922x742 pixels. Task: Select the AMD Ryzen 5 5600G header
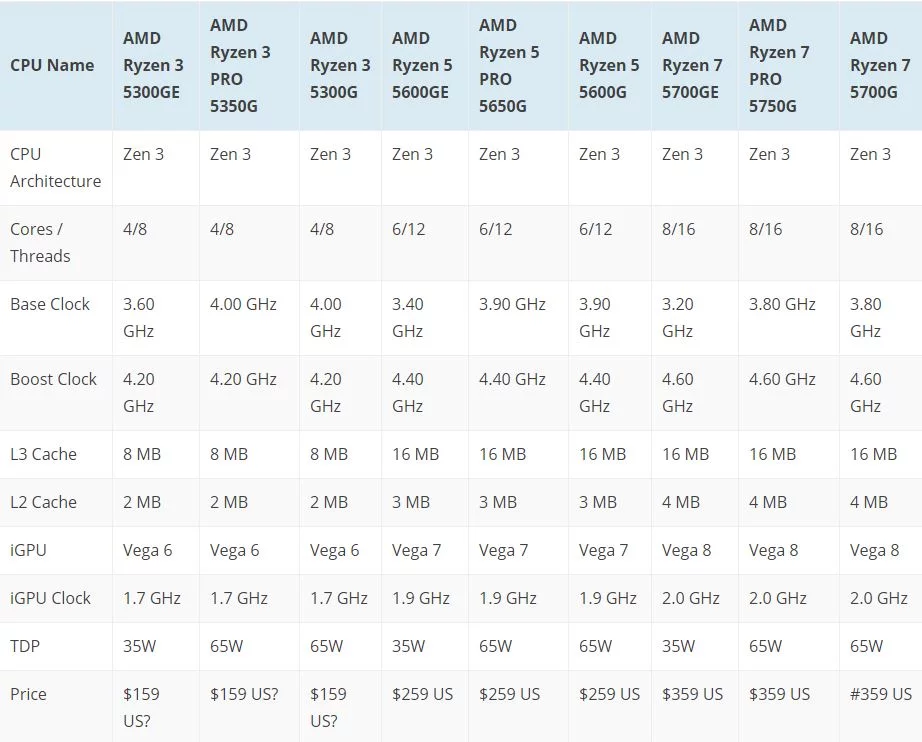tap(609, 65)
